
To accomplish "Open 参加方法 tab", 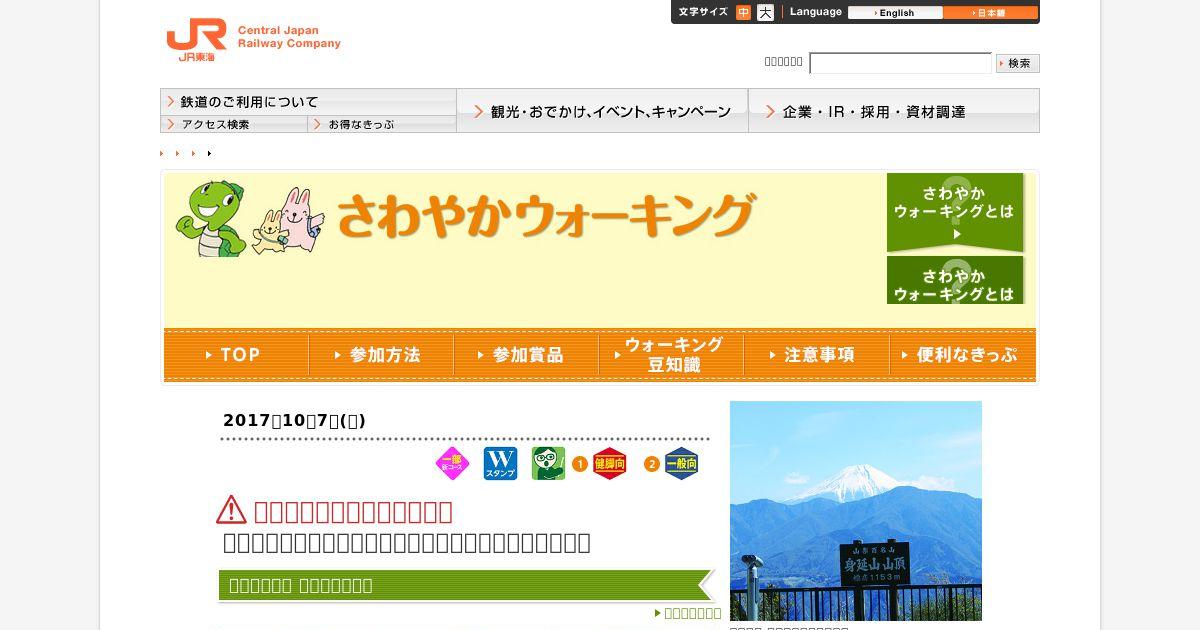I will [381, 355].
